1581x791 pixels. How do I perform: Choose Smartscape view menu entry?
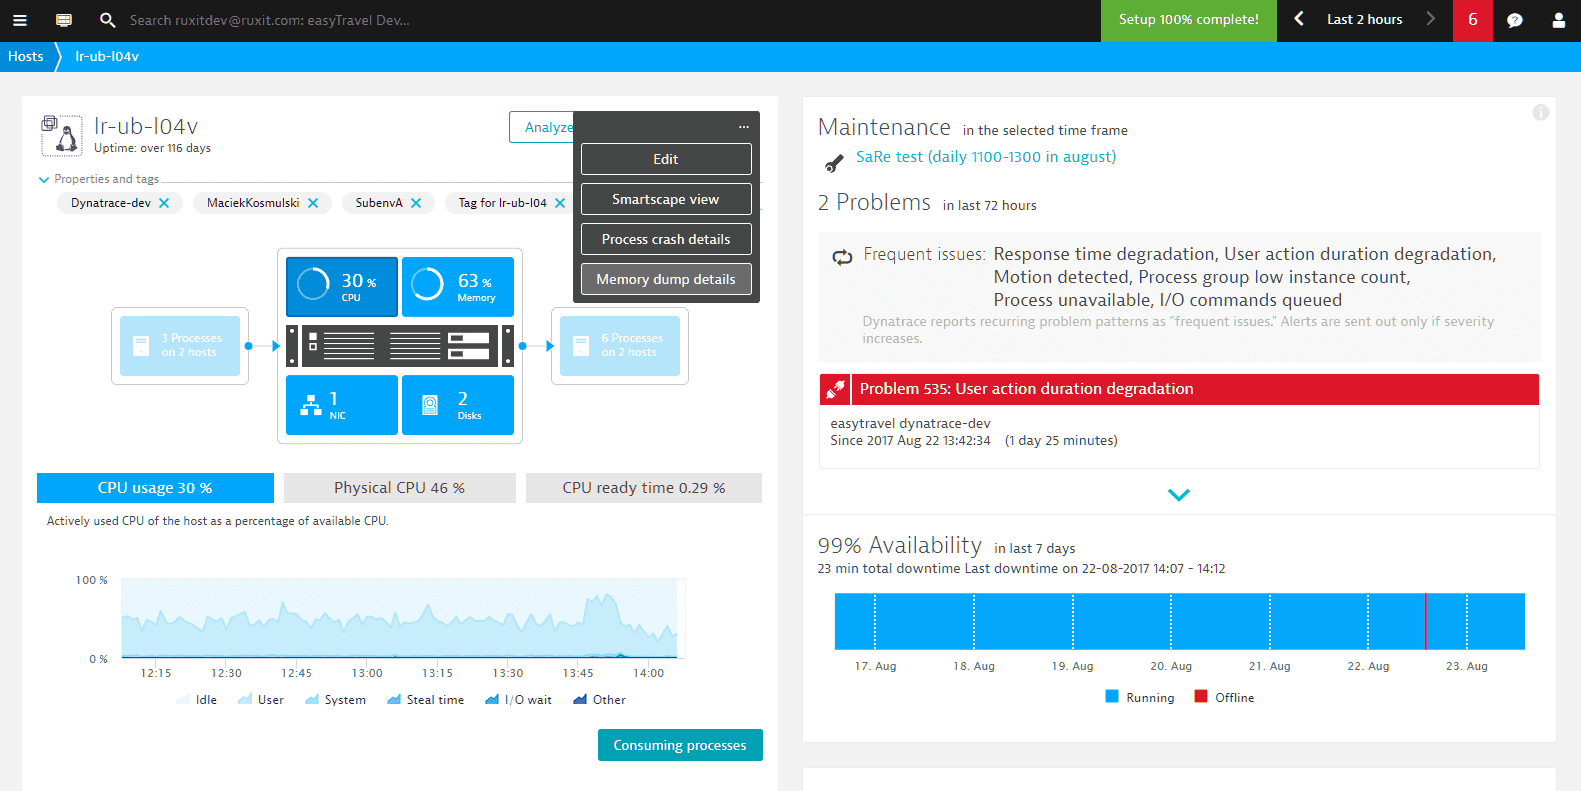tap(666, 199)
